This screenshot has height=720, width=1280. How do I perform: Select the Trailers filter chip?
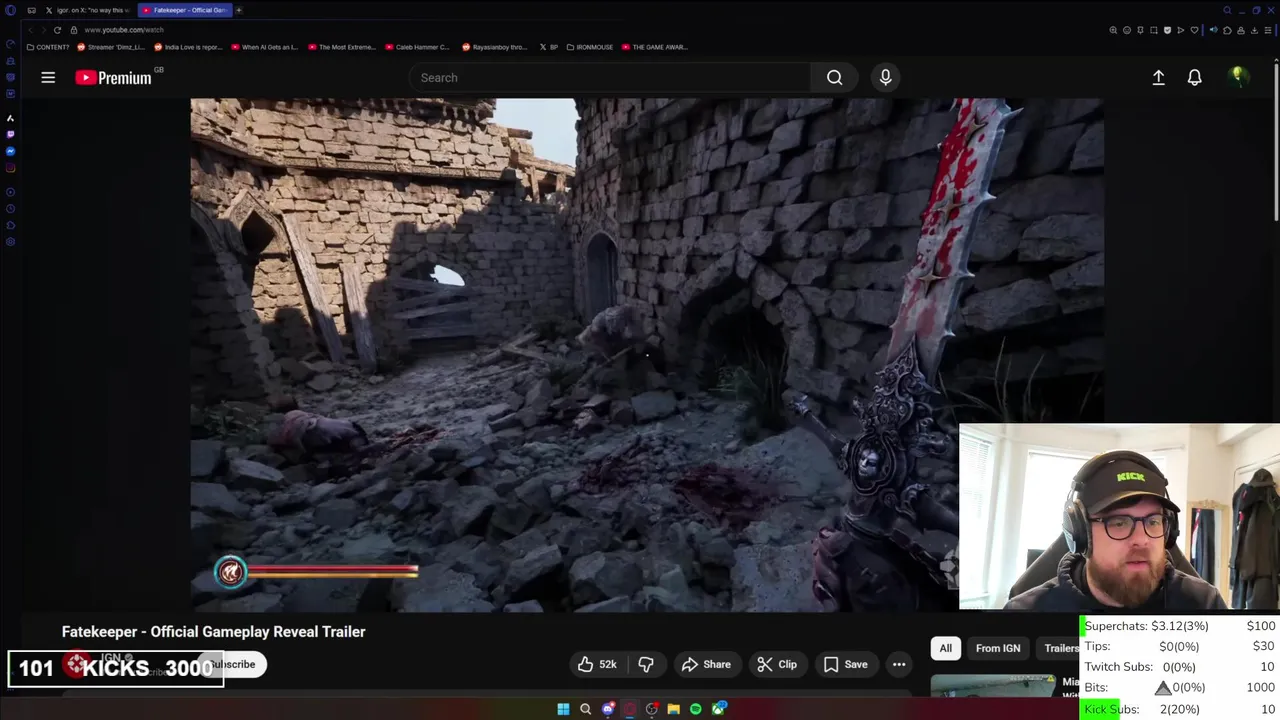tap(1061, 648)
